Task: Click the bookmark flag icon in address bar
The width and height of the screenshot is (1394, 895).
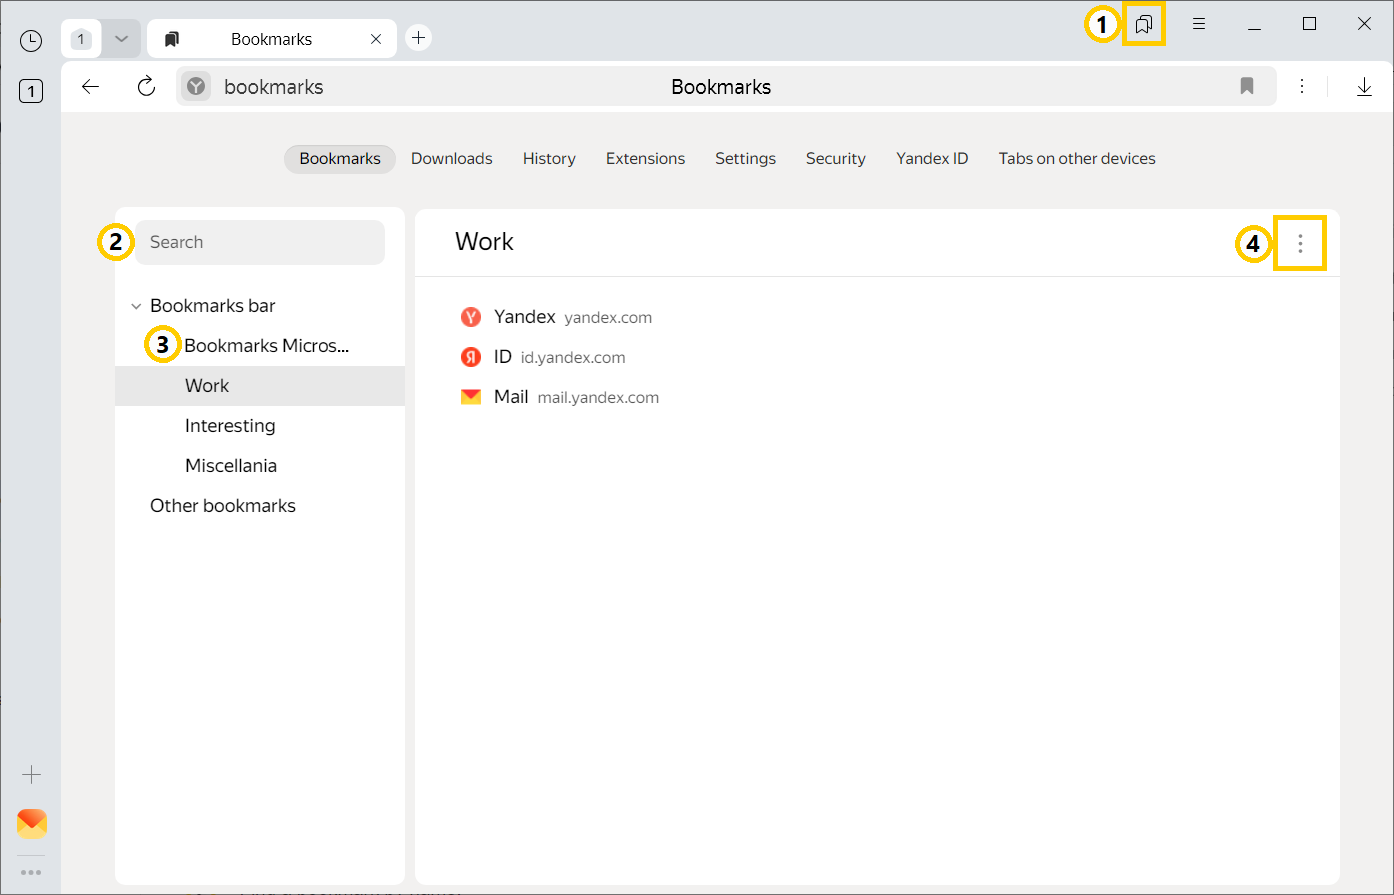Action: 1246,87
